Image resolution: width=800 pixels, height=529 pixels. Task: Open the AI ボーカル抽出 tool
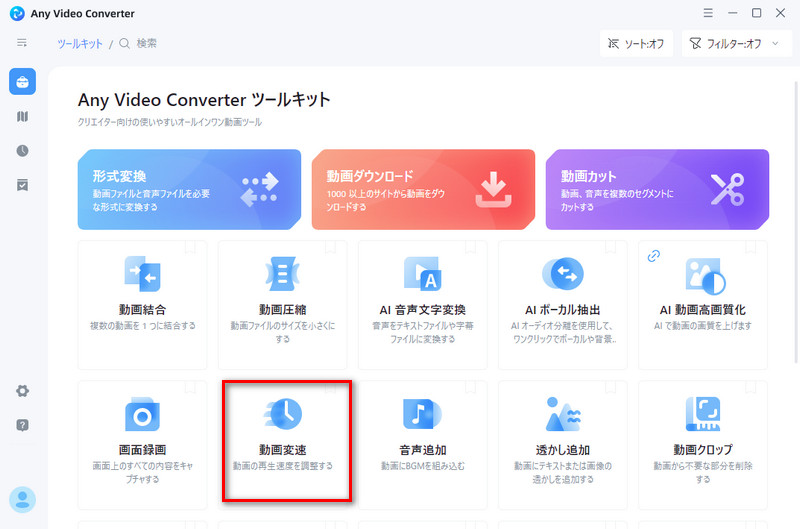pyautogui.click(x=563, y=305)
